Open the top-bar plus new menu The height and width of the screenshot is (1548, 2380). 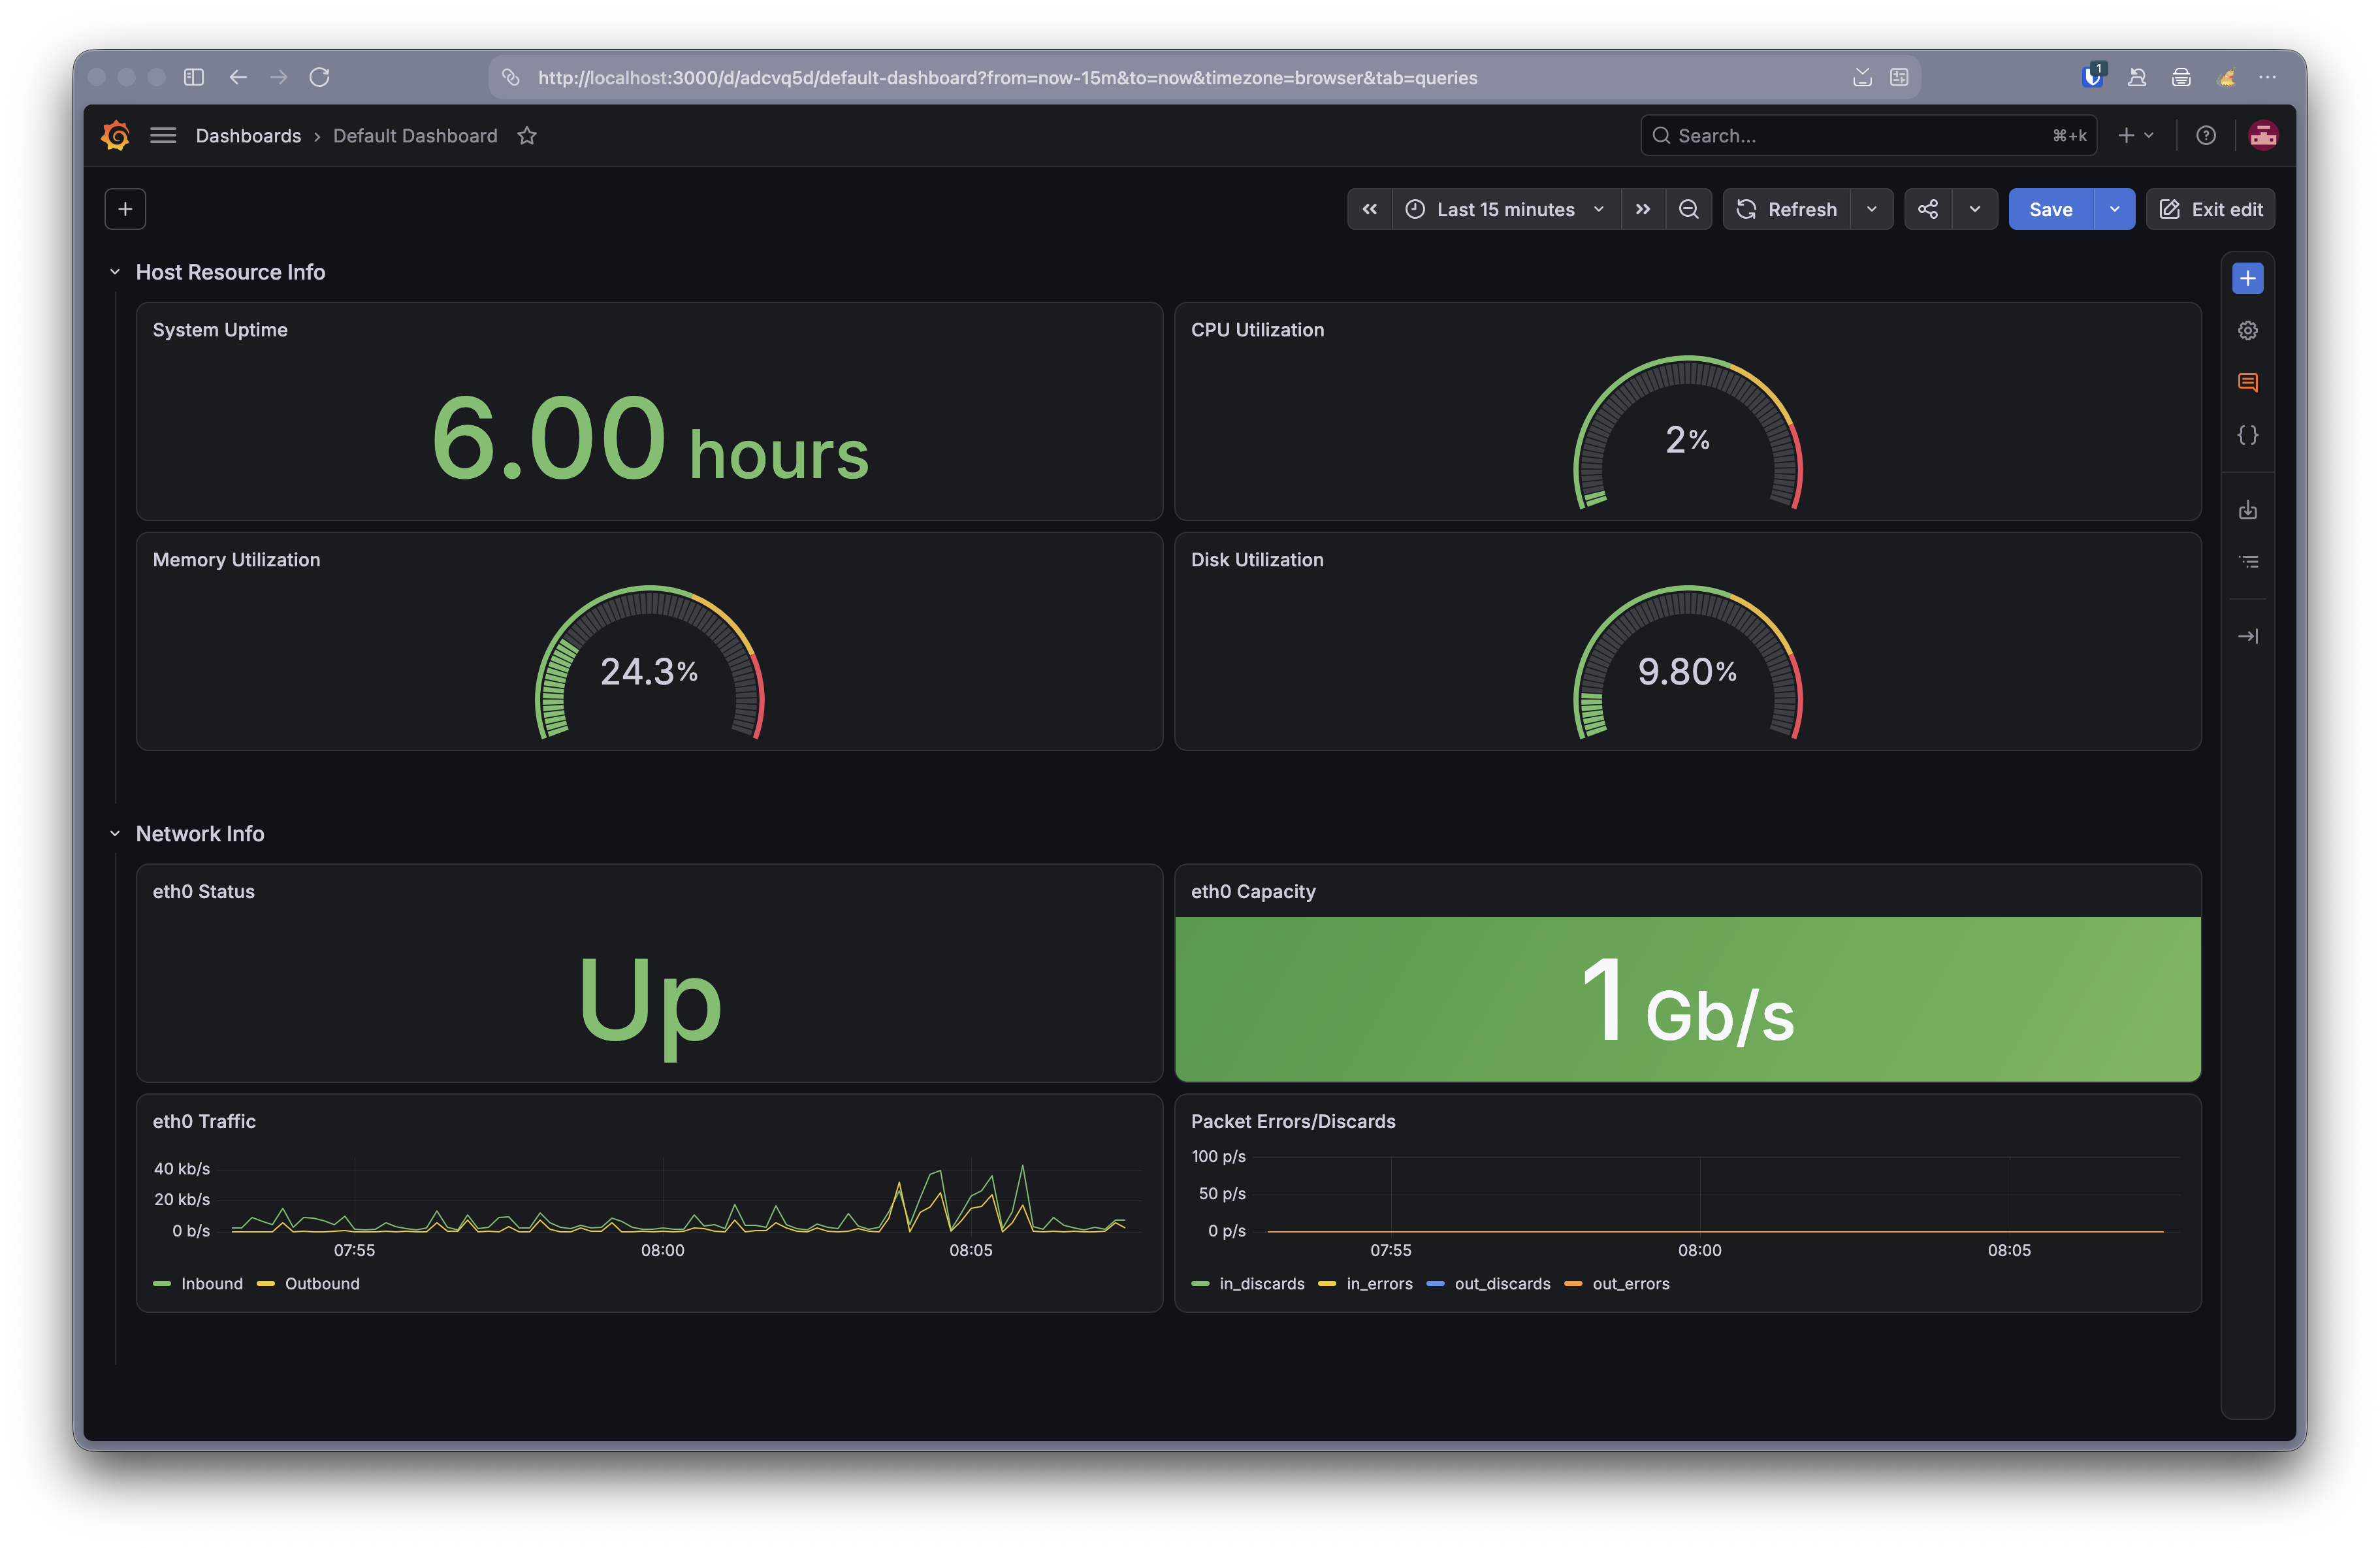pyautogui.click(x=2135, y=135)
